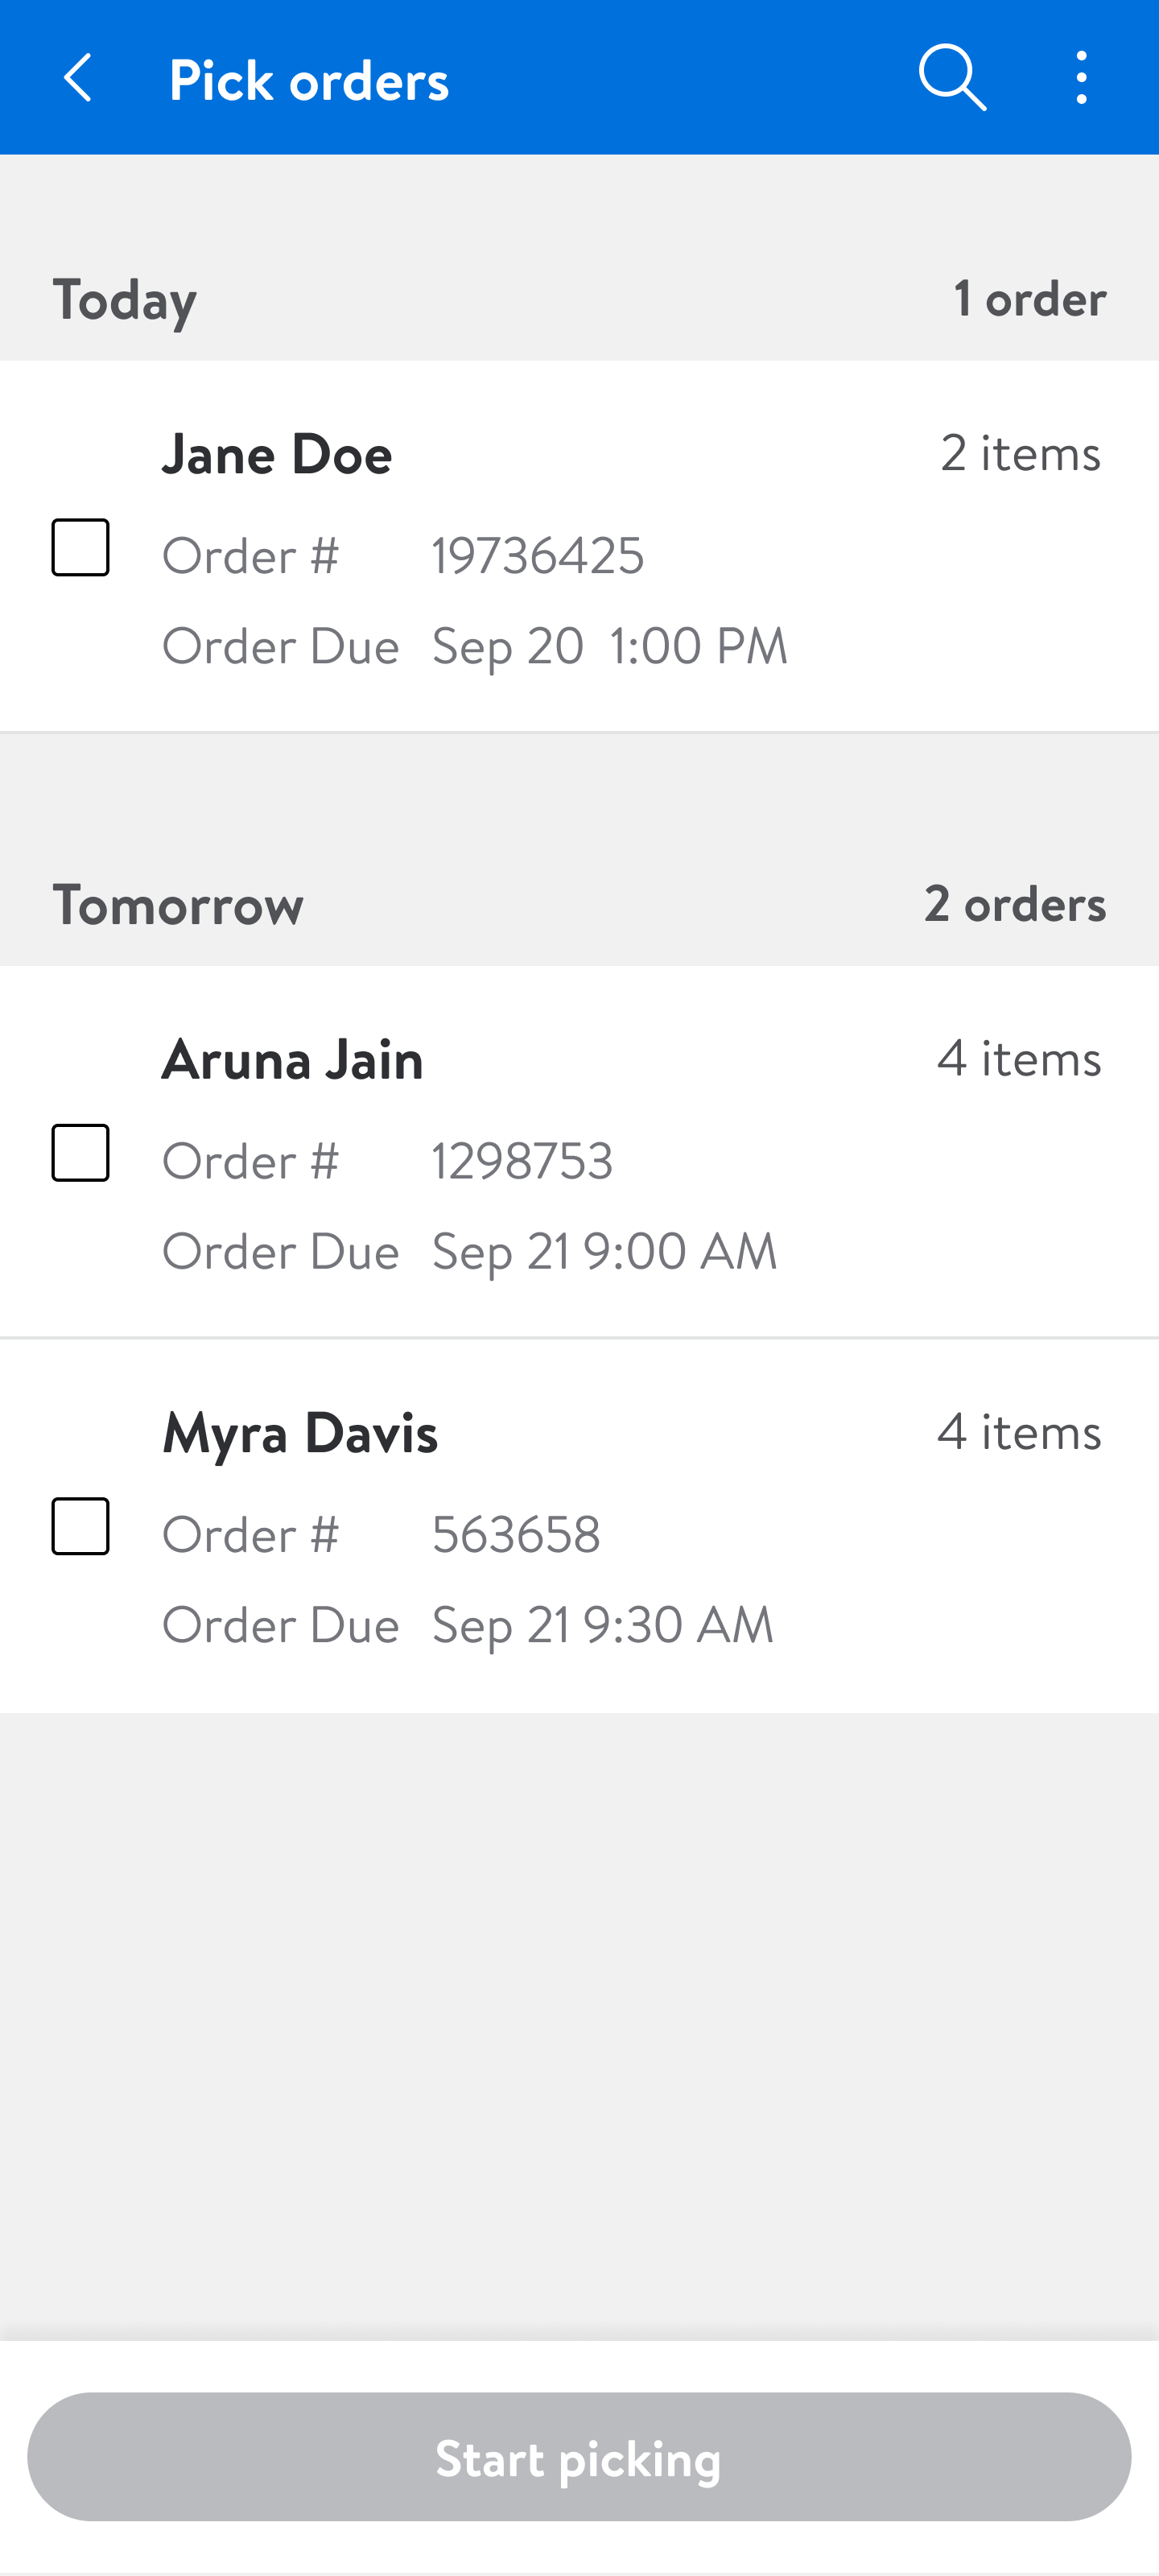Click the Tomorrow section header

point(178,904)
